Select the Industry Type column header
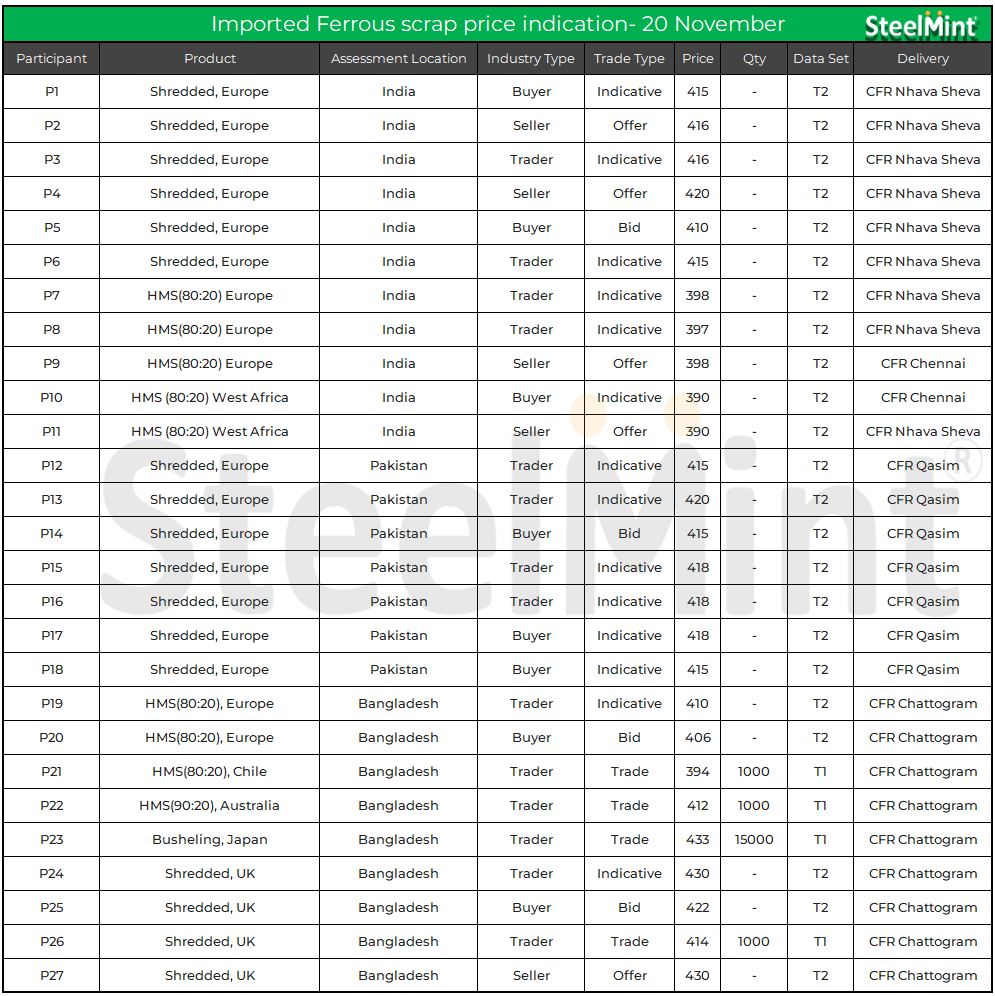The width and height of the screenshot is (995, 996). click(531, 59)
